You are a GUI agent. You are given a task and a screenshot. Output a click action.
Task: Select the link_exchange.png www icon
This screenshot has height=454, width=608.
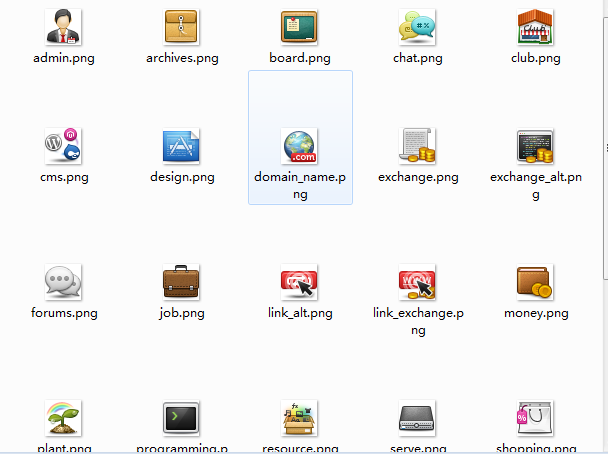(417, 282)
